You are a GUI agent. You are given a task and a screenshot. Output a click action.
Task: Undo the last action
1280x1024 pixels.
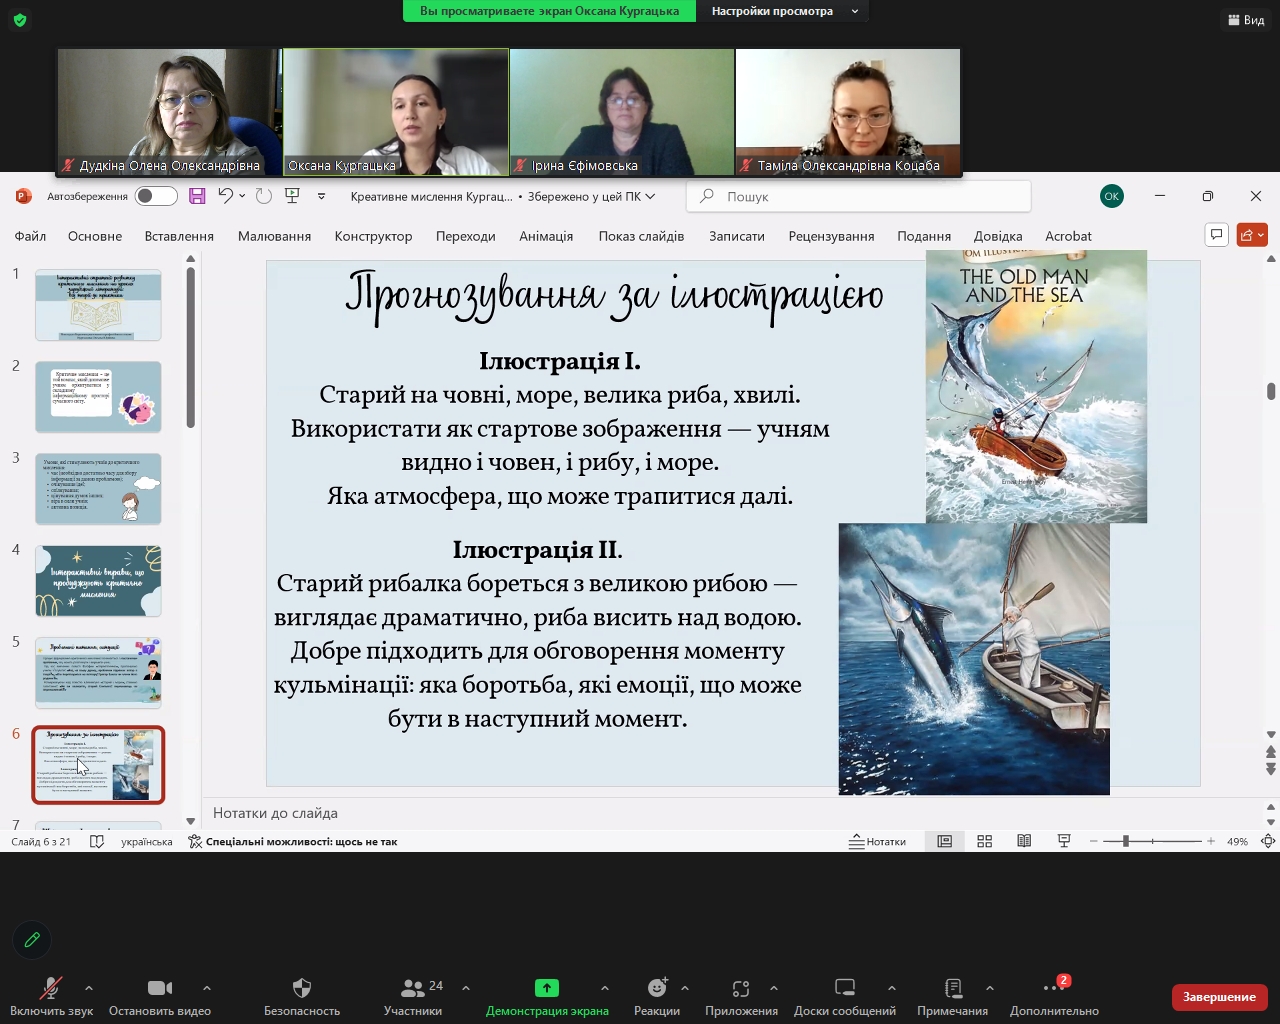pos(226,196)
